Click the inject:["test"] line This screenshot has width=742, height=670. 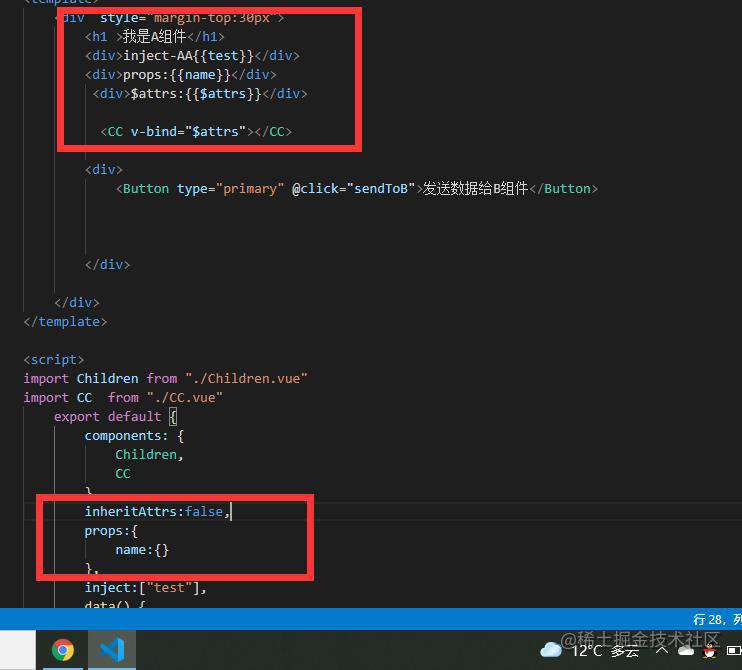pyautogui.click(x=146, y=588)
